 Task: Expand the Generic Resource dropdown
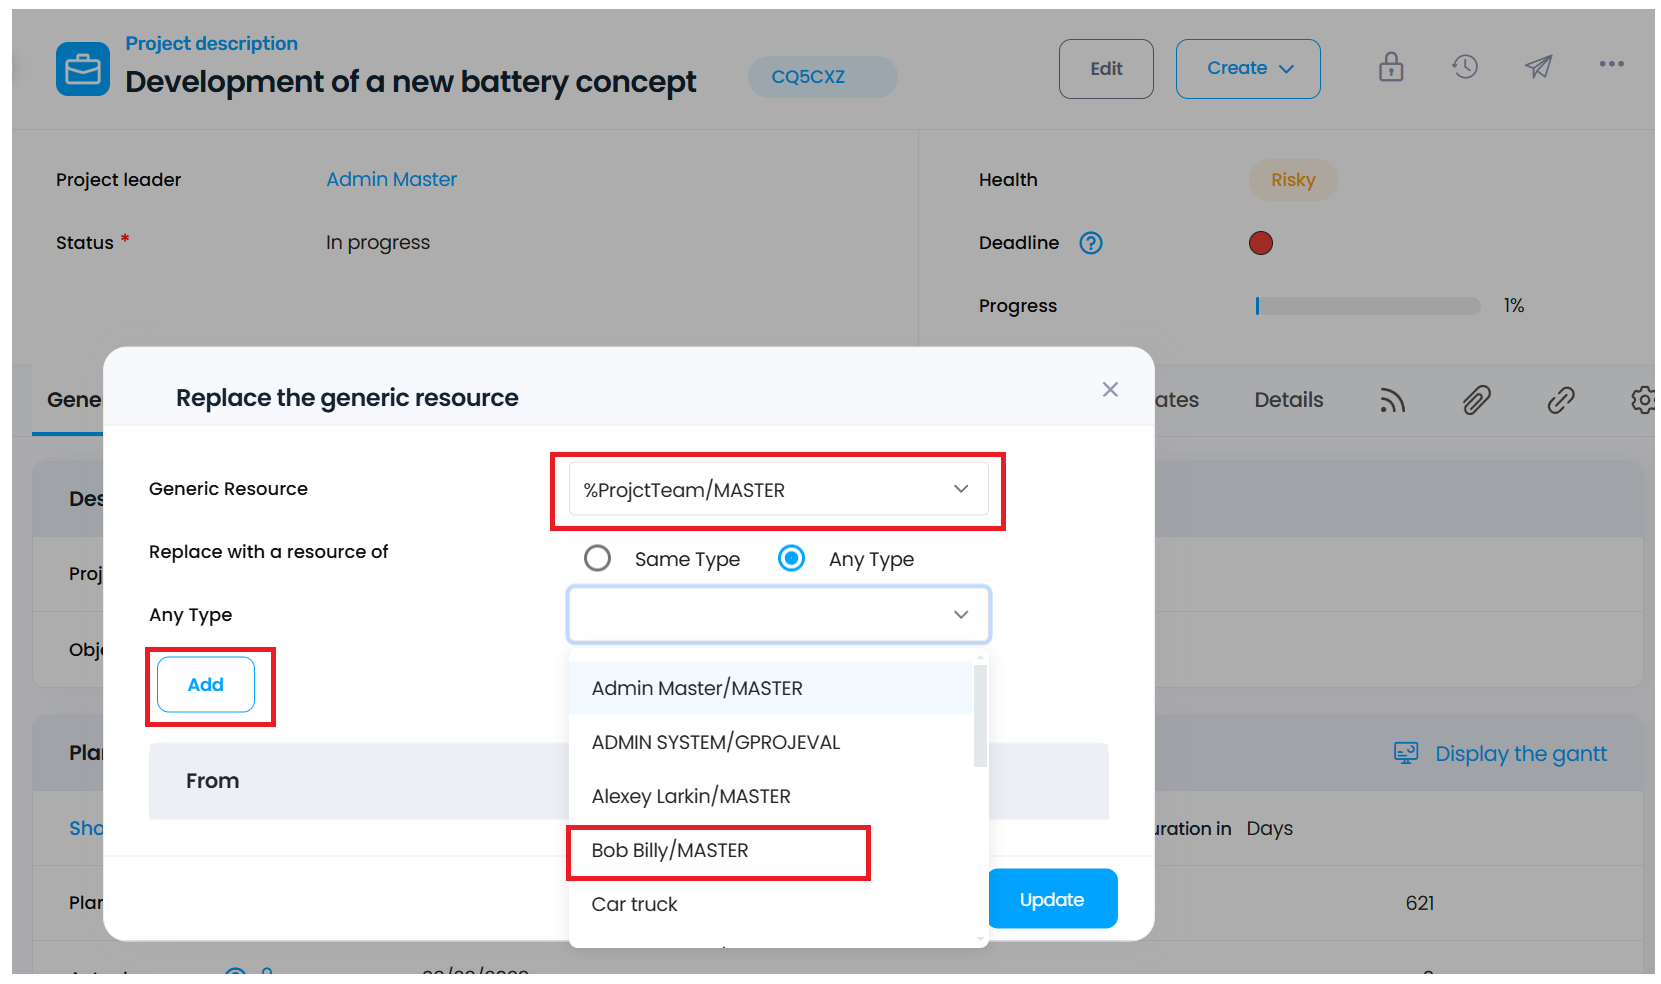click(778, 489)
